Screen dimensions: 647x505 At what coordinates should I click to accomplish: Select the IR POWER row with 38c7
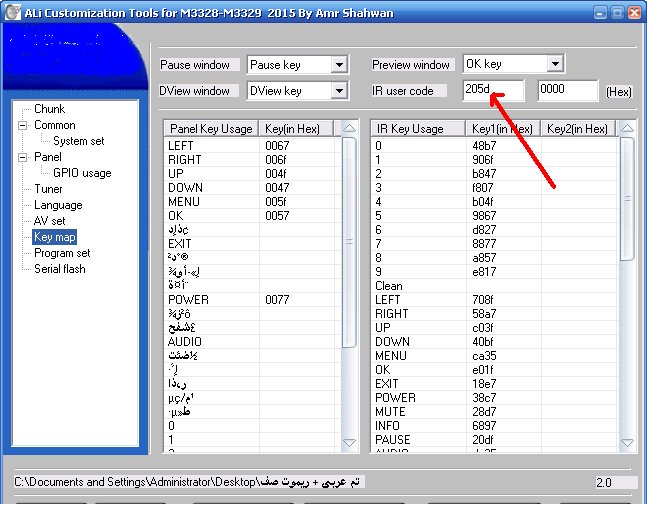click(x=495, y=398)
